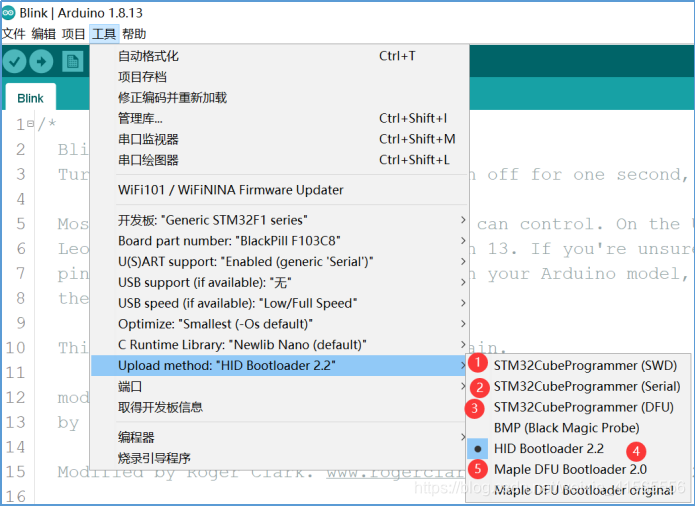Image resolution: width=695 pixels, height=506 pixels.
Task: Open 管理库... library manager entry
Action: [x=280, y=118]
